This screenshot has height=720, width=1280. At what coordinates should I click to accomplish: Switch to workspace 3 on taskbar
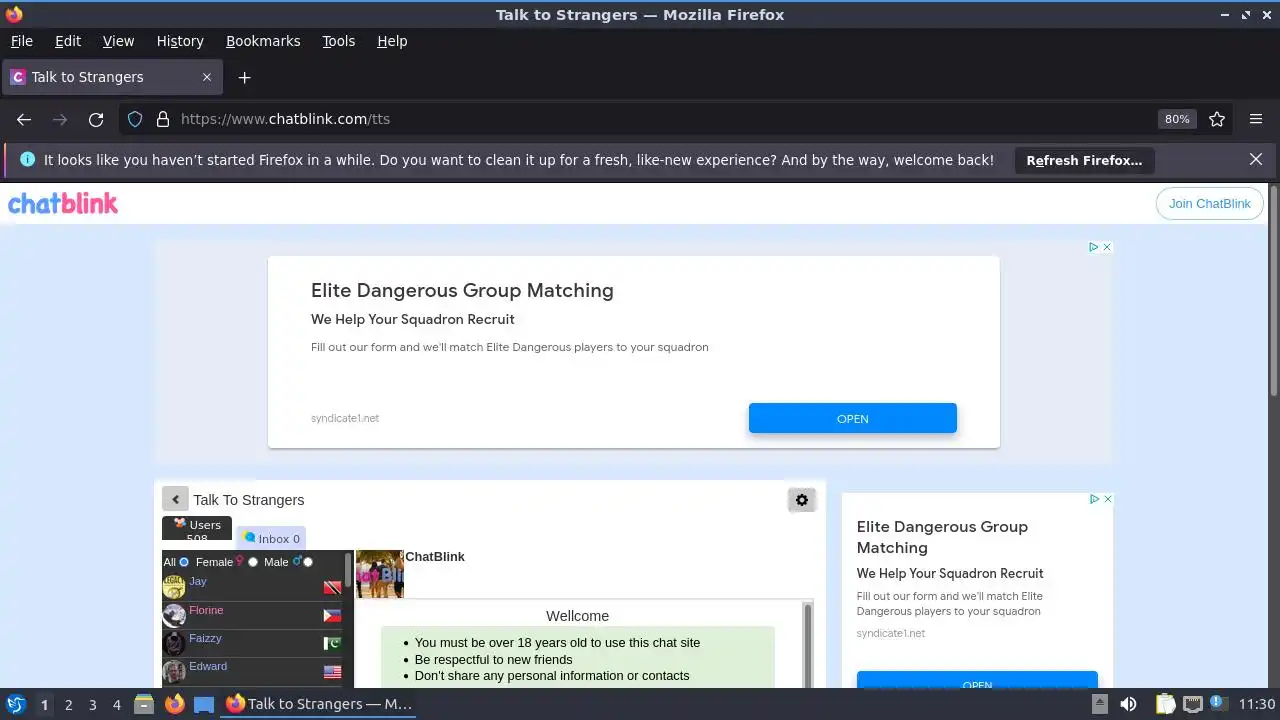click(x=92, y=704)
